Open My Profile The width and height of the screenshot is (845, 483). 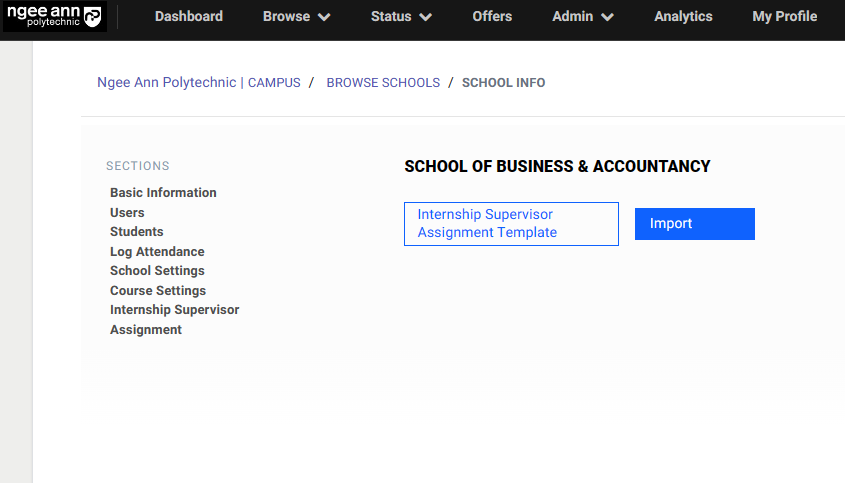click(784, 17)
